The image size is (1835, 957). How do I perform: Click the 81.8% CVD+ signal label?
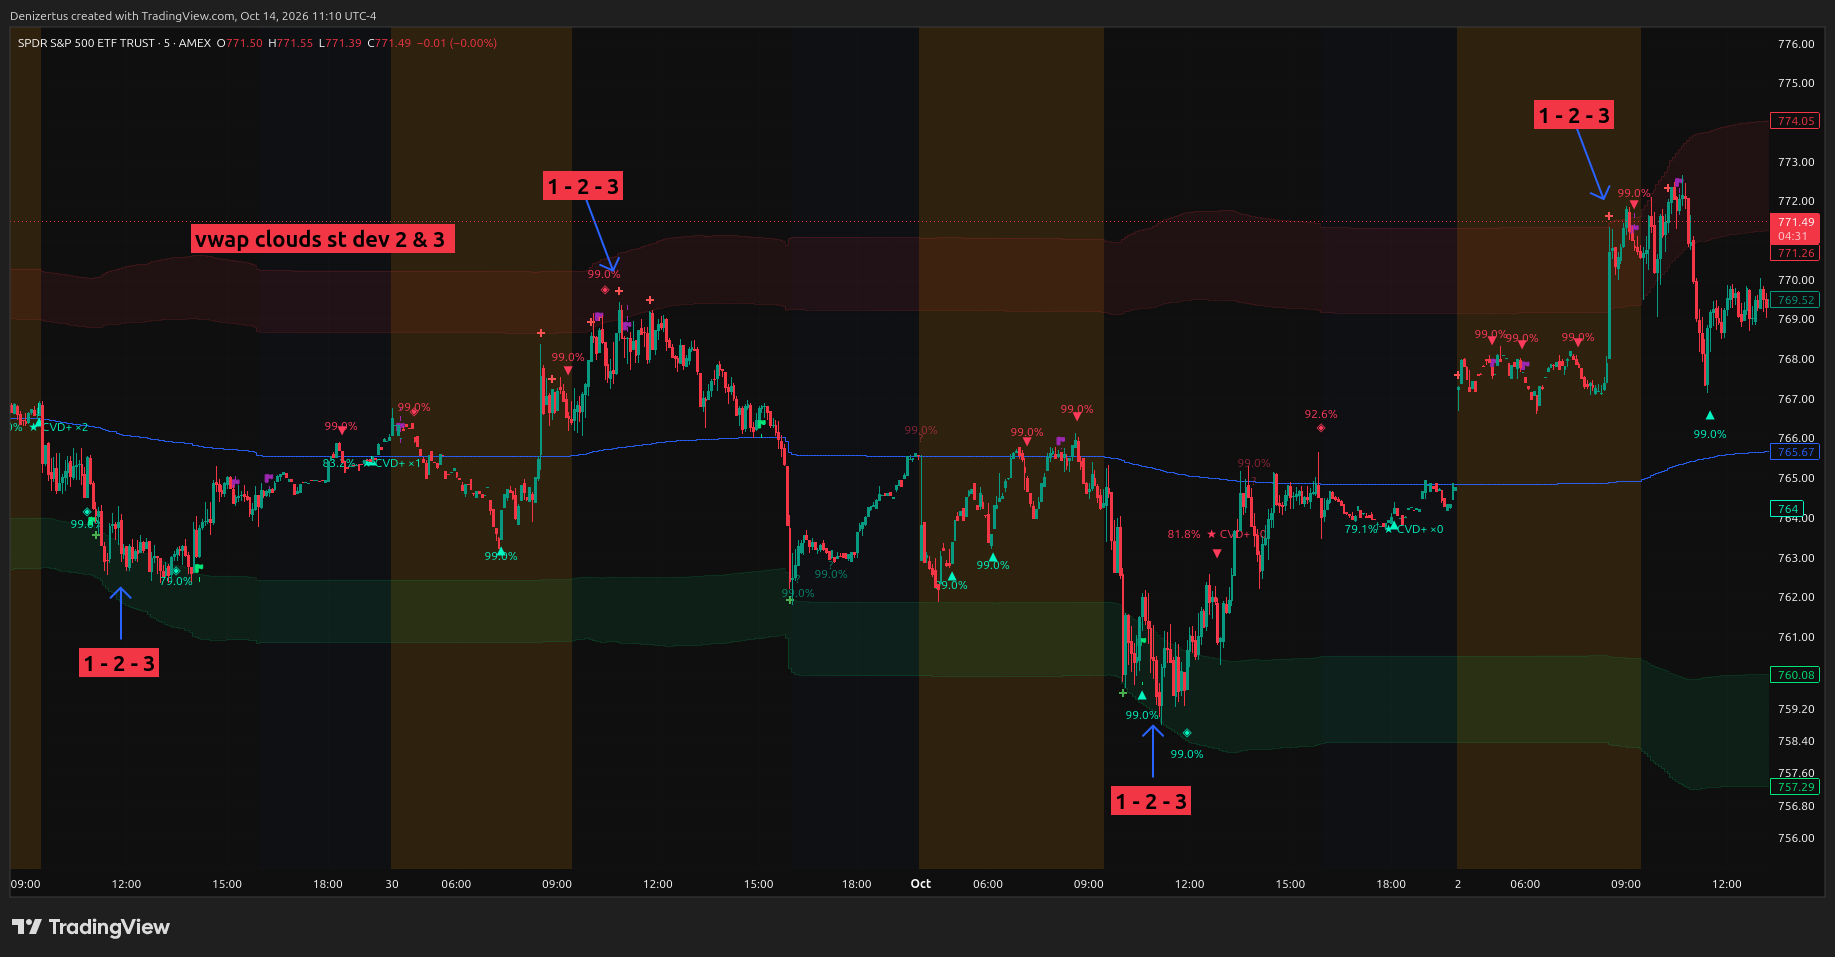point(1217,534)
